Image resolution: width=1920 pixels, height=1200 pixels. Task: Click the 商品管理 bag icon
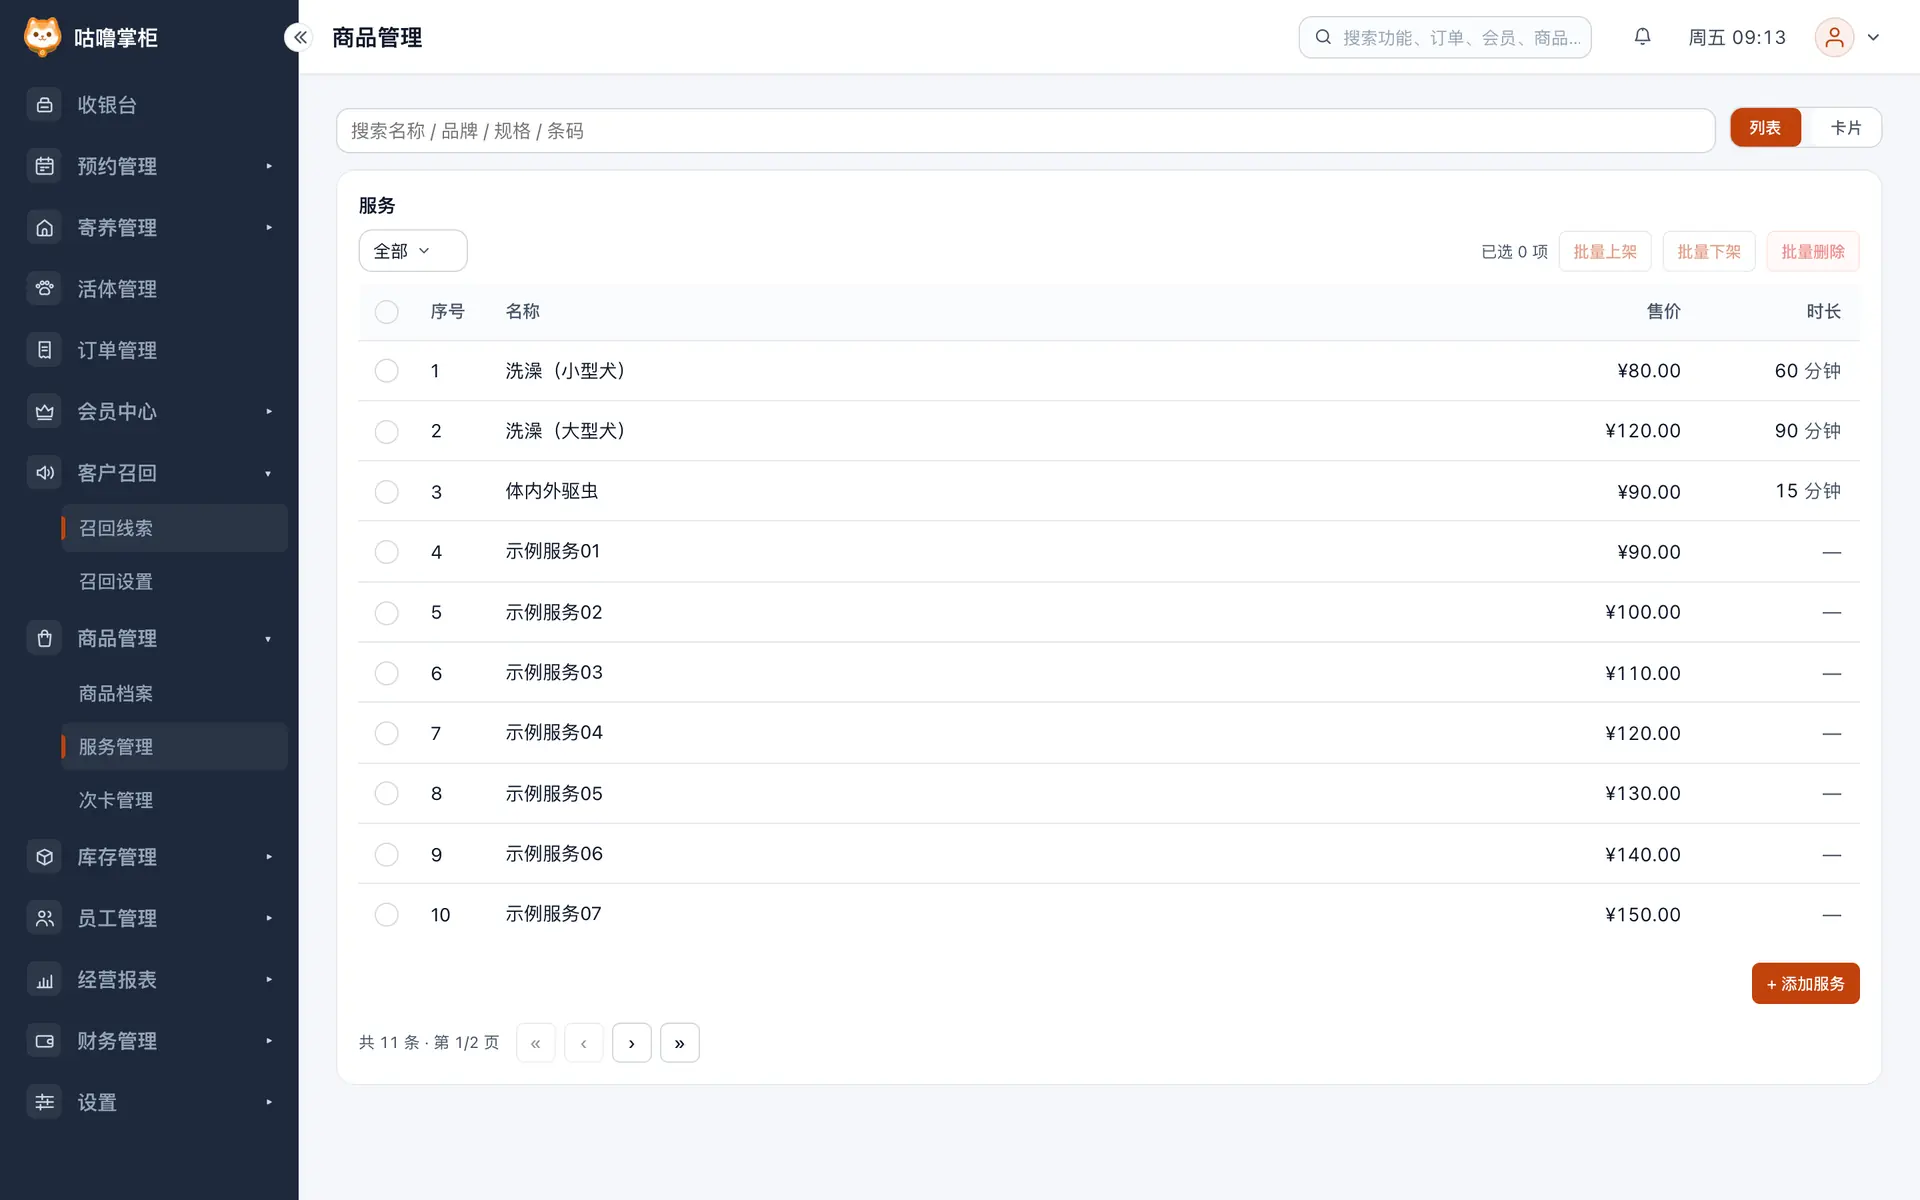(x=44, y=638)
